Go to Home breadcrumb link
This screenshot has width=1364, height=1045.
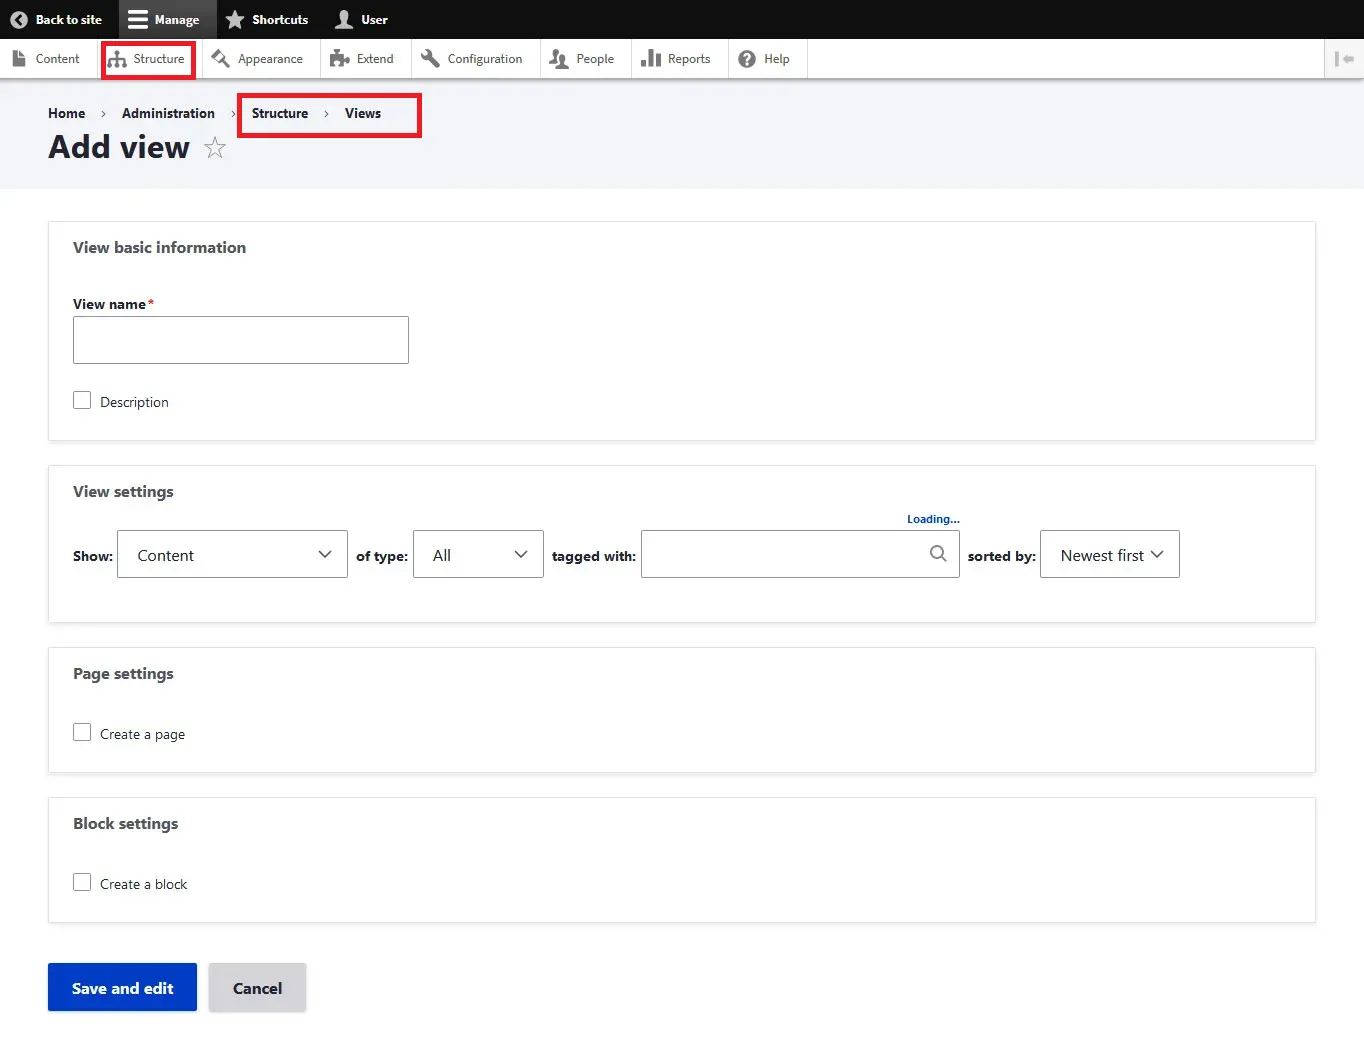pos(66,113)
